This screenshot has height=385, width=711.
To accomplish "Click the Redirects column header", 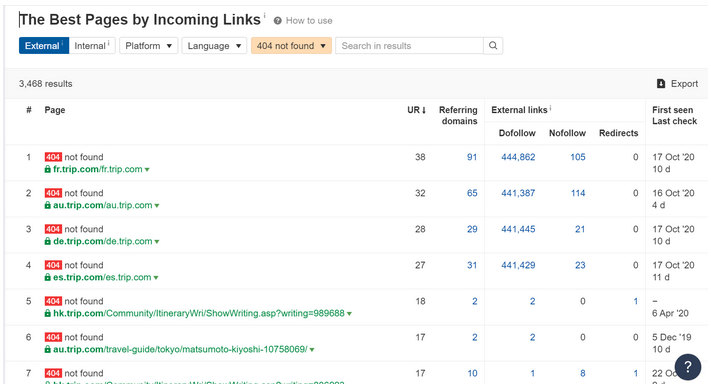I will pyautogui.click(x=618, y=133).
